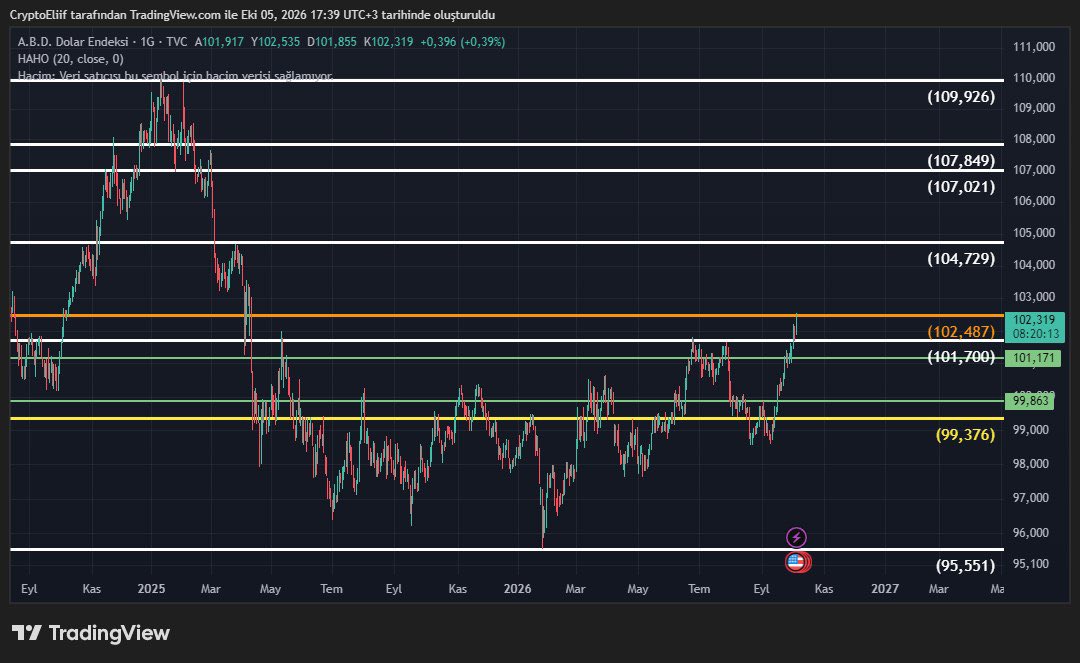The image size is (1080, 663).
Task: Click the low value D101,855
Action: (x=332, y=42)
